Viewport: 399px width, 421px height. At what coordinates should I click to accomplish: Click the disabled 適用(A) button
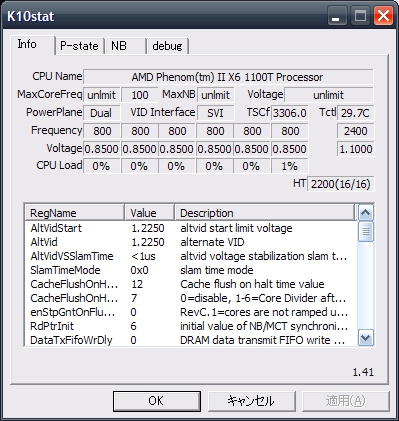[x=345, y=401]
